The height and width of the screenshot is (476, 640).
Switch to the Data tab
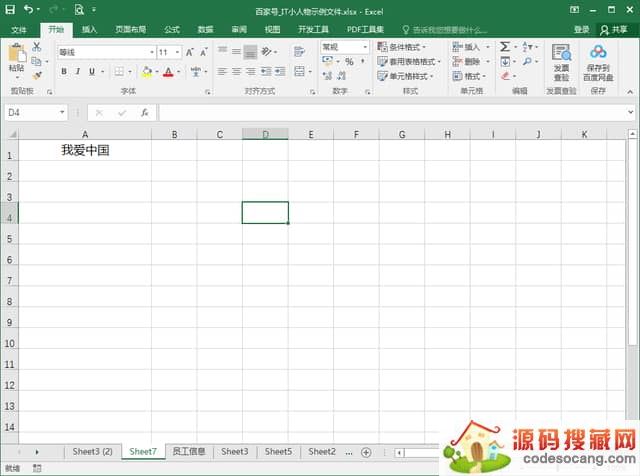pos(205,29)
